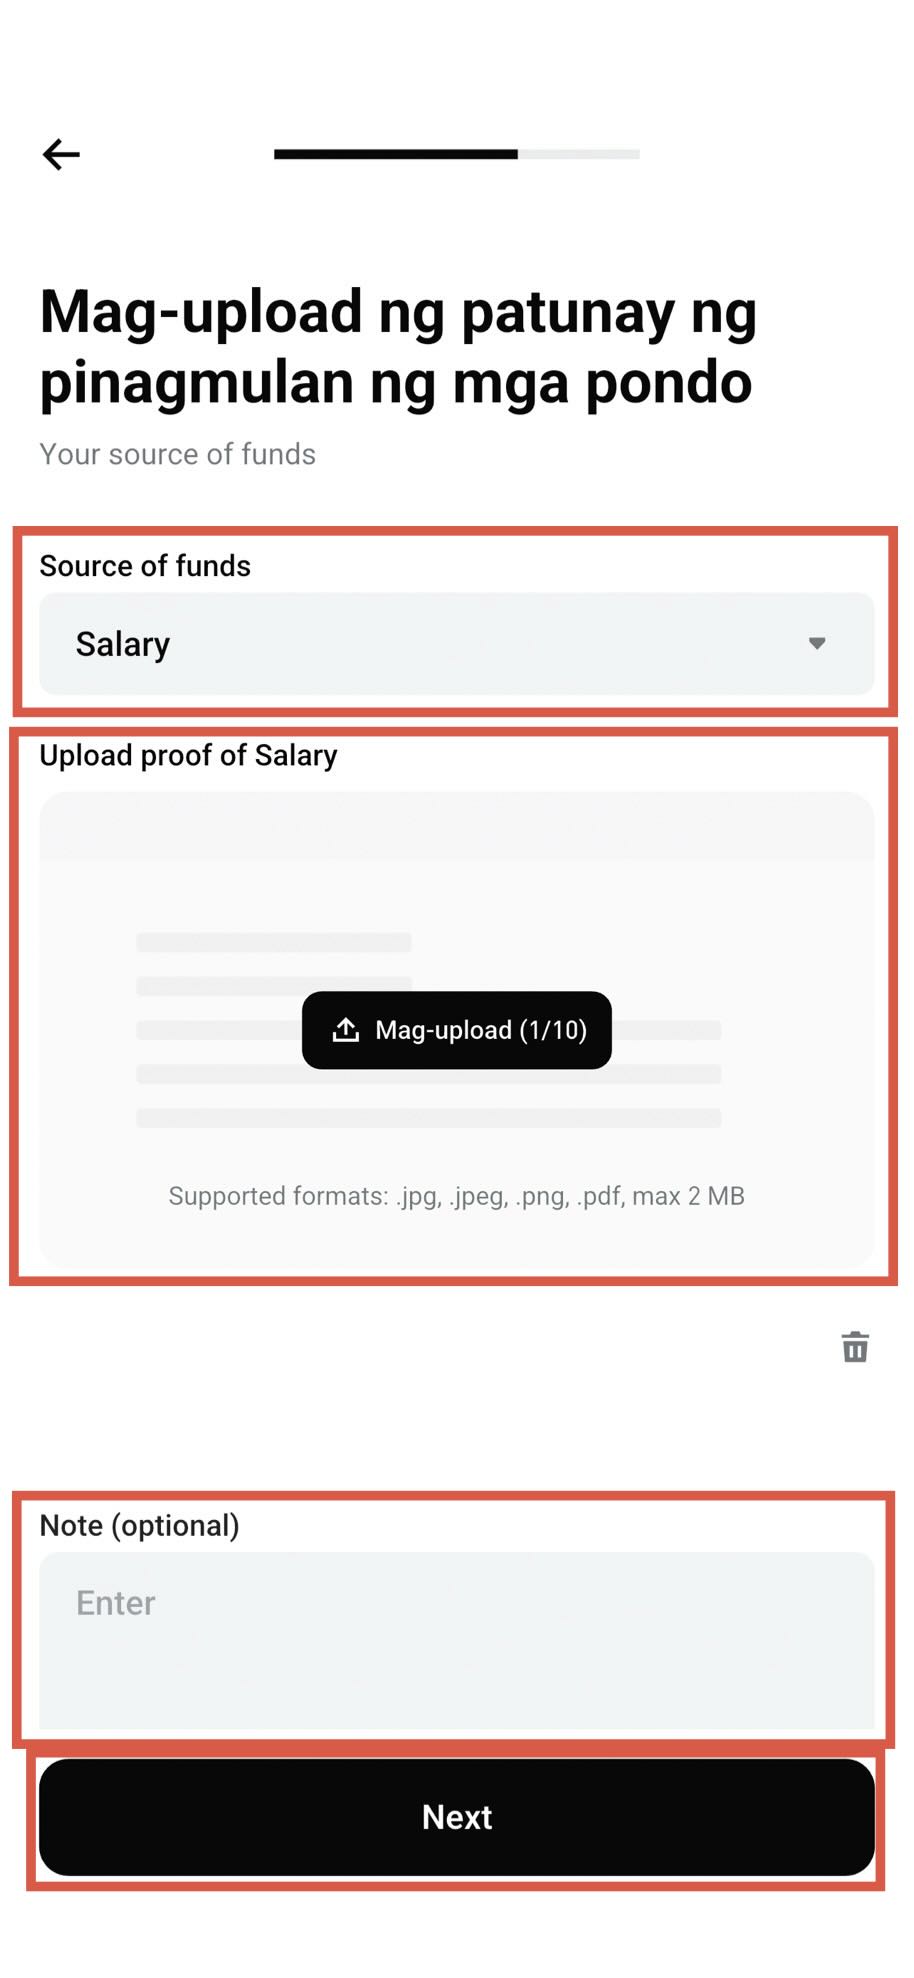Click the small caret in Source of funds field
This screenshot has height=1978, width=914.
pyautogui.click(x=816, y=644)
